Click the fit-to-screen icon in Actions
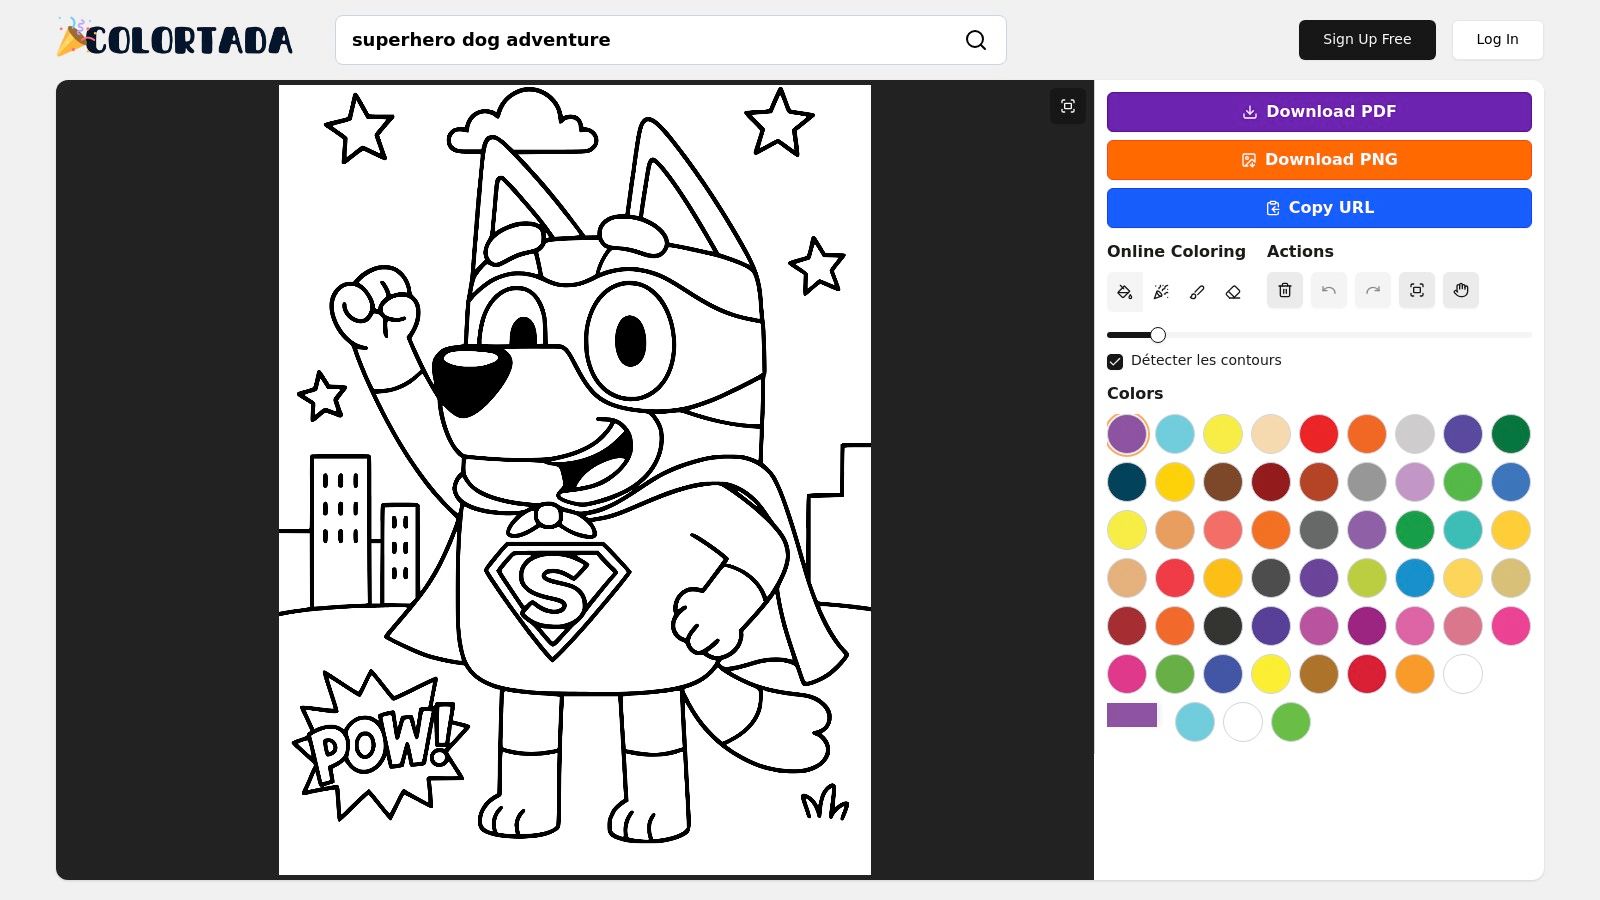 pyautogui.click(x=1417, y=290)
